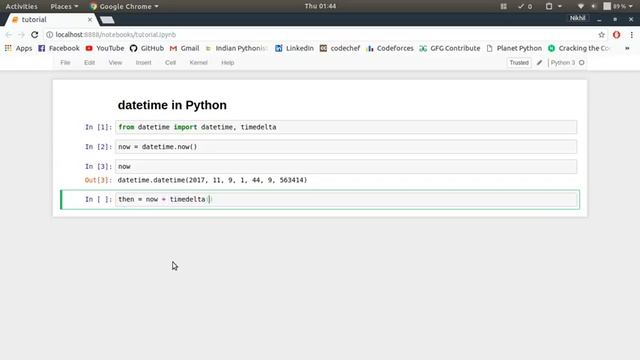Screen dimensions: 640x360
Task: Click the Trusted notebook button
Action: tap(519, 63)
